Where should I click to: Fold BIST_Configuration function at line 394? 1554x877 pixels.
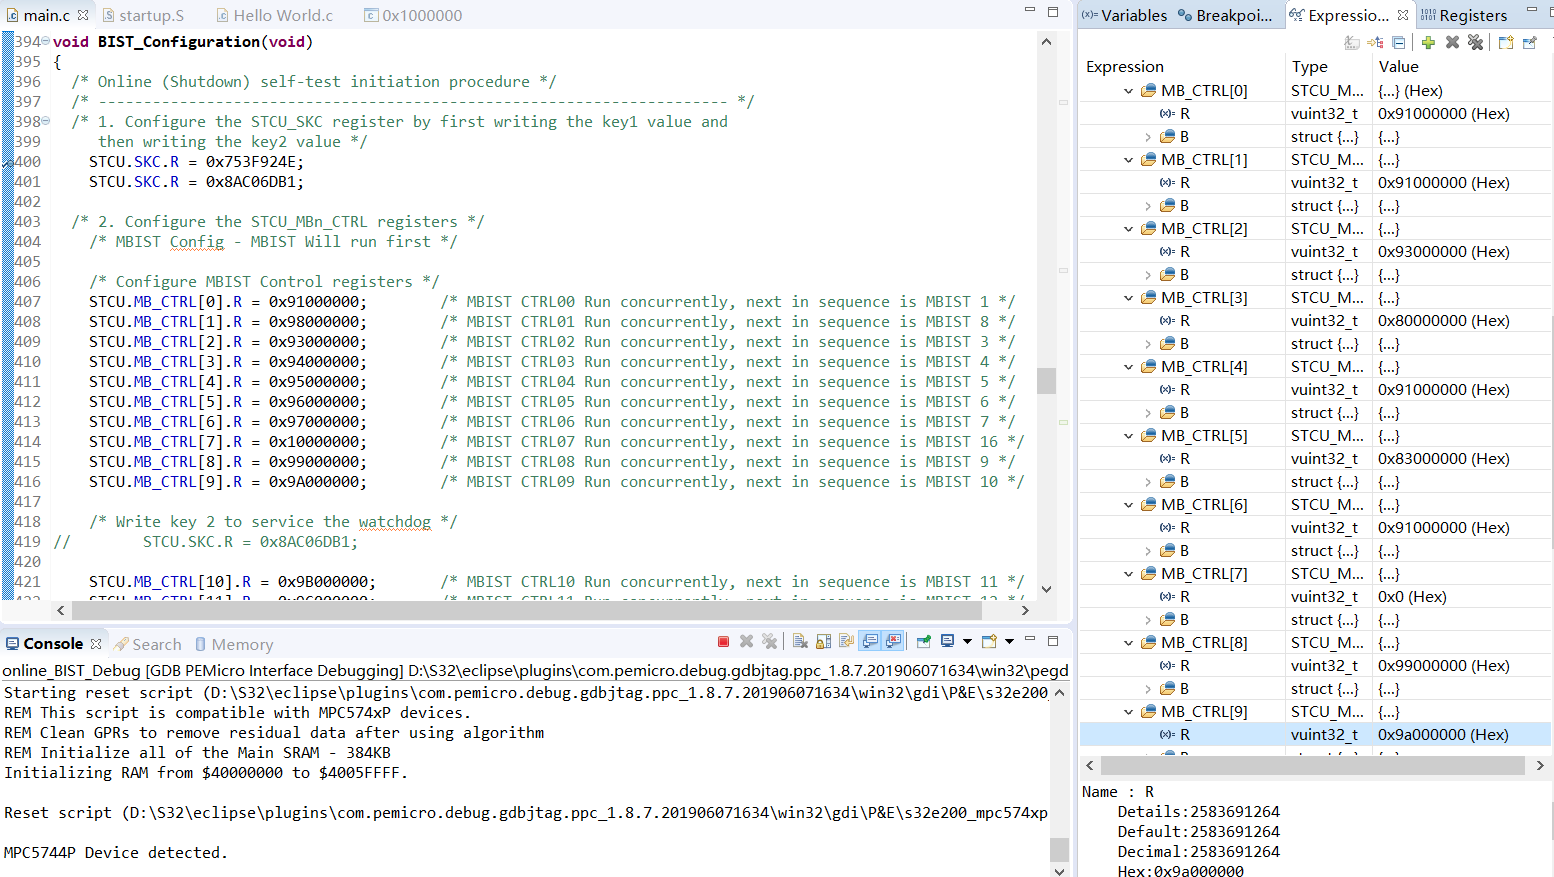point(45,41)
